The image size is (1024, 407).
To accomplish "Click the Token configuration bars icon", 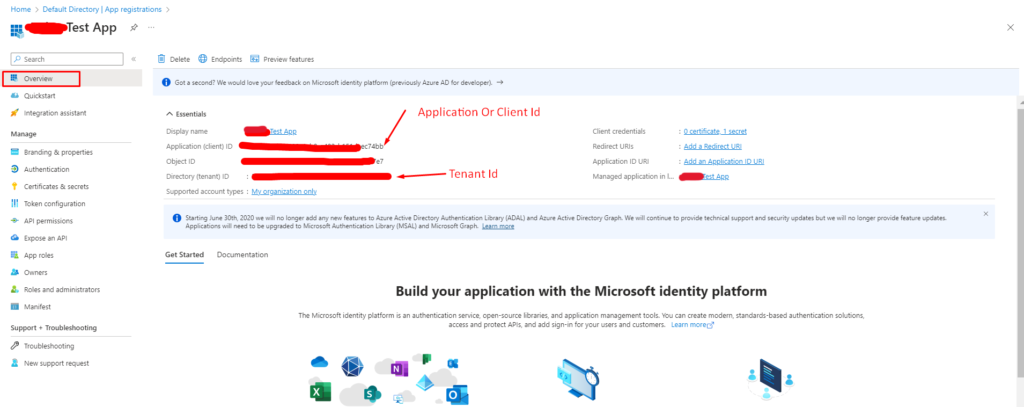I will click(14, 204).
